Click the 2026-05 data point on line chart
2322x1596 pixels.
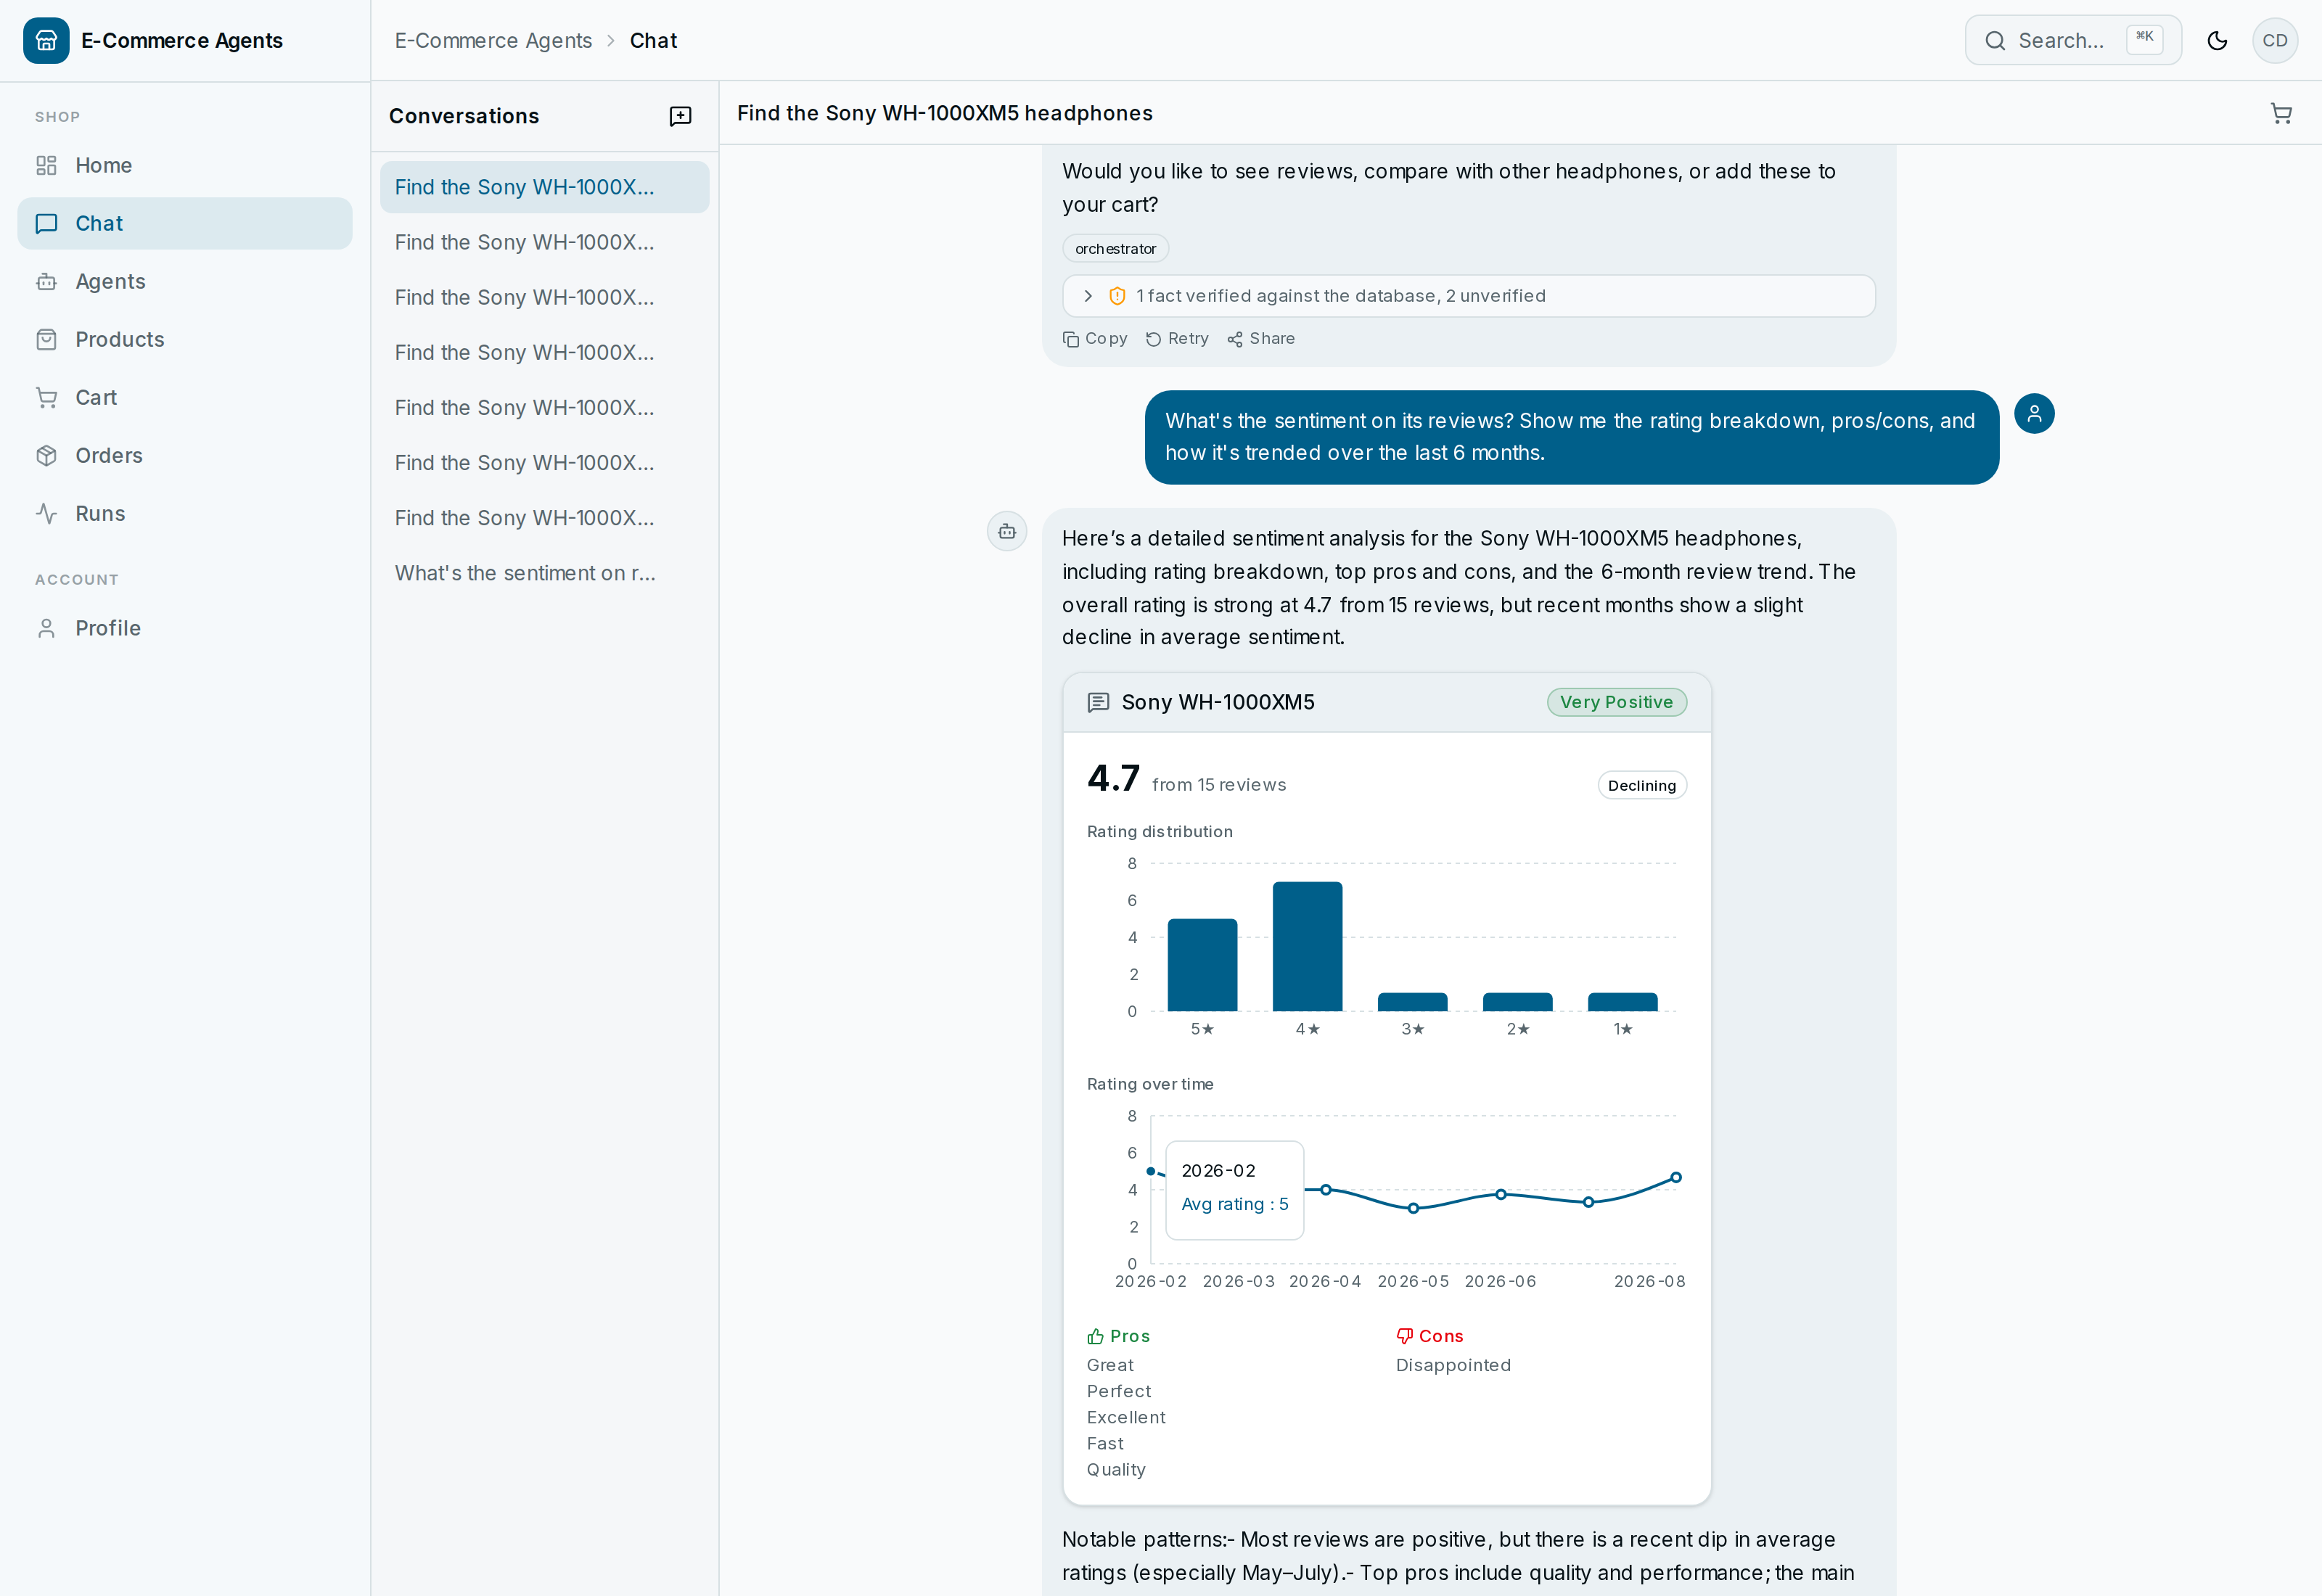click(x=1413, y=1208)
